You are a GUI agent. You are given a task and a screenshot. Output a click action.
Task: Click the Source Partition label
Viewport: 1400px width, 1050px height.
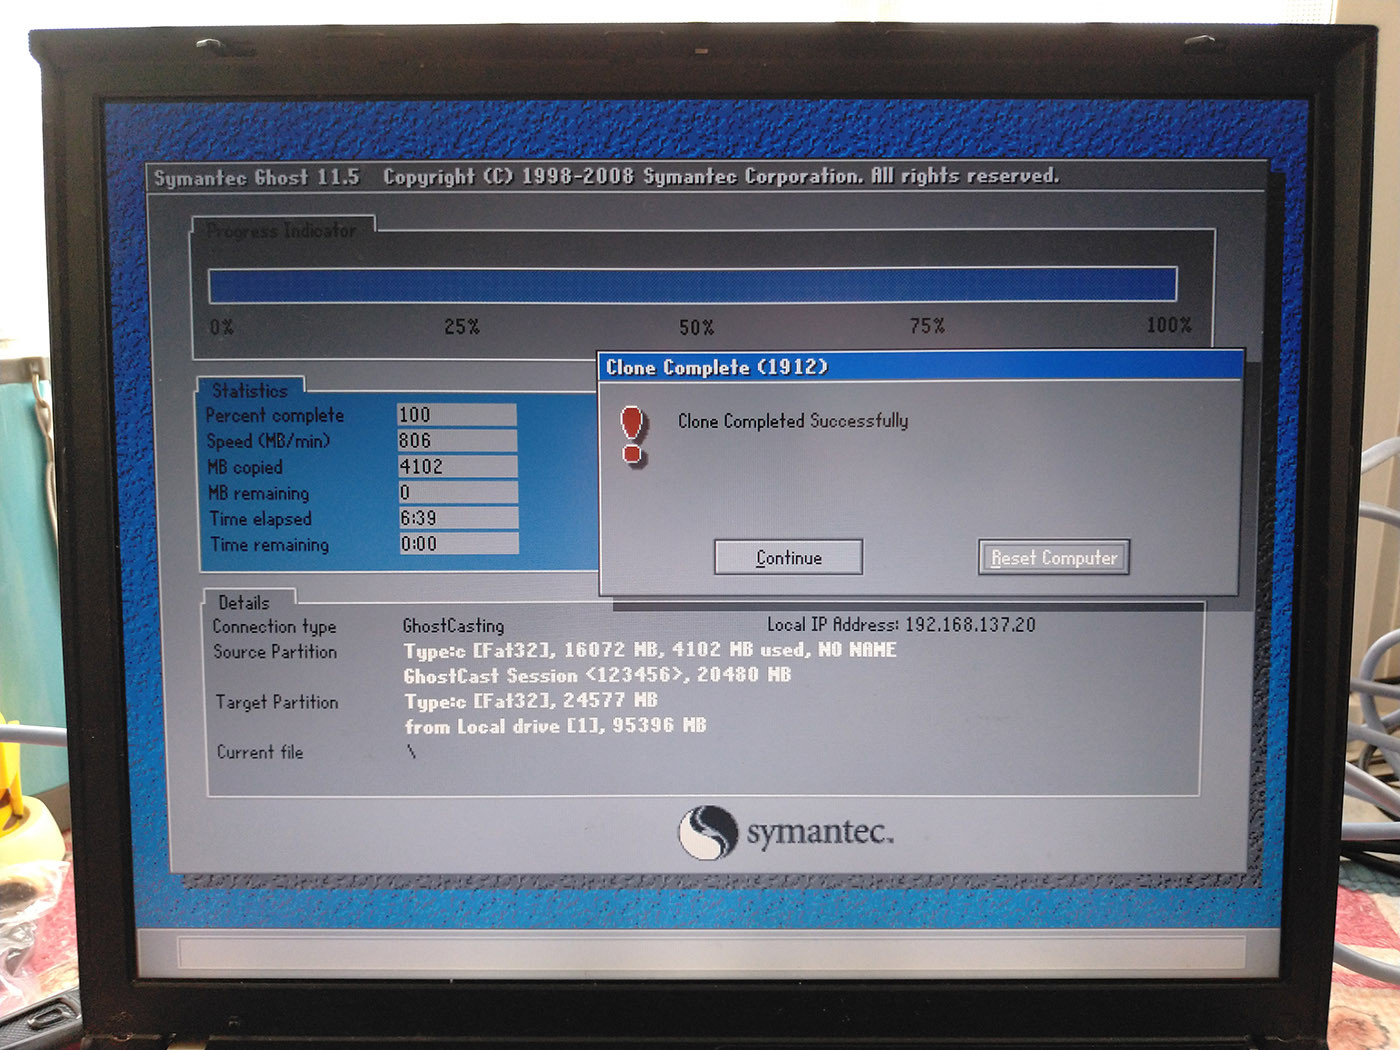point(275,652)
